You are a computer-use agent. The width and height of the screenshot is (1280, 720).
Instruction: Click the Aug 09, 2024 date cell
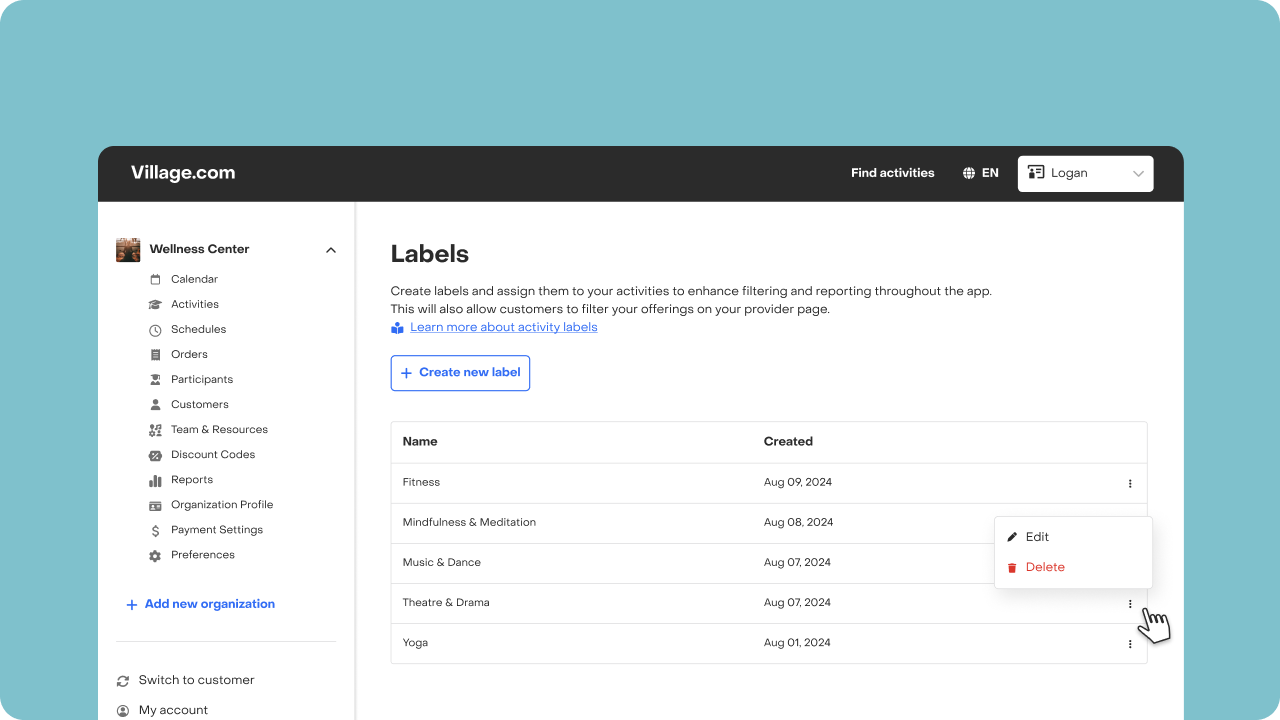(x=798, y=482)
